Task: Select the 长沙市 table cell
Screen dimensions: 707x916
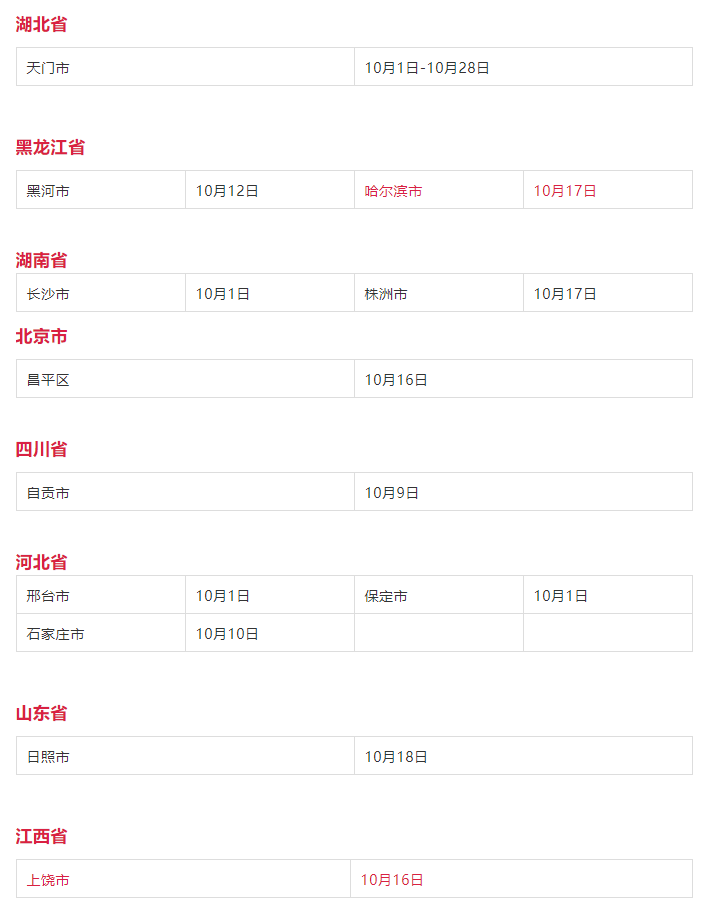Action: coord(48,294)
